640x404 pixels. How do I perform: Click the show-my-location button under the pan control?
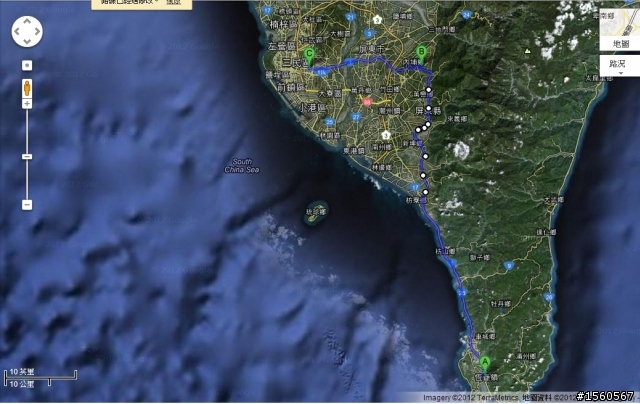pyautogui.click(x=27, y=65)
